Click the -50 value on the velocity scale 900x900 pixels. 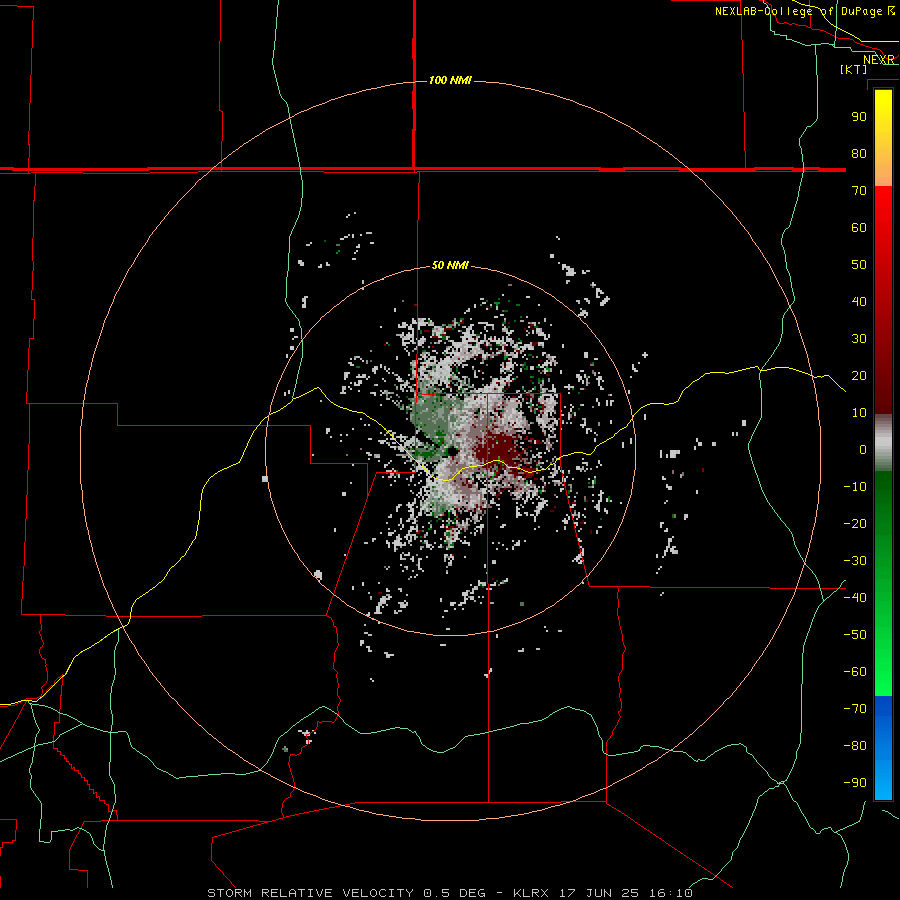(855, 634)
